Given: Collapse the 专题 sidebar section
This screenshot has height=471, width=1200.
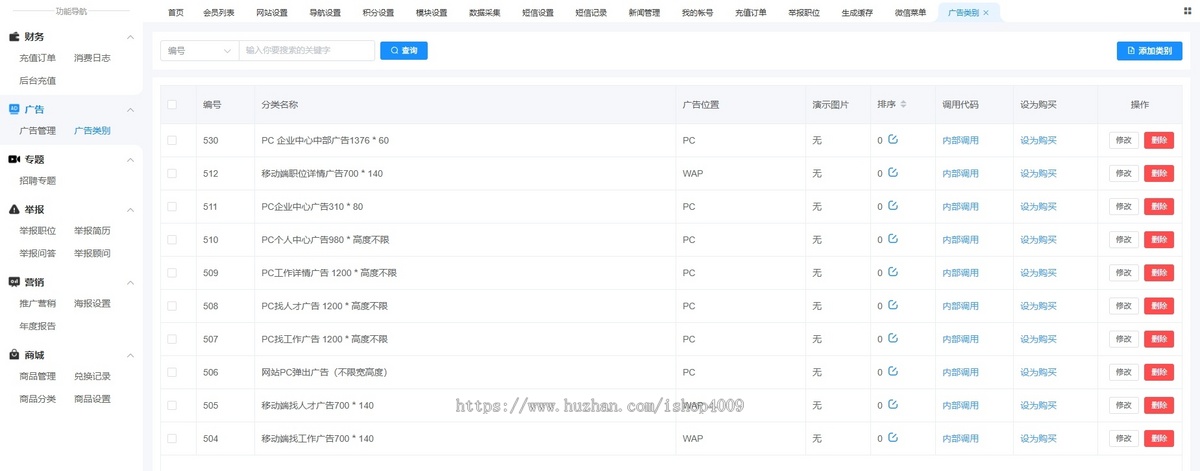Looking at the screenshot, I should pyautogui.click(x=130, y=159).
